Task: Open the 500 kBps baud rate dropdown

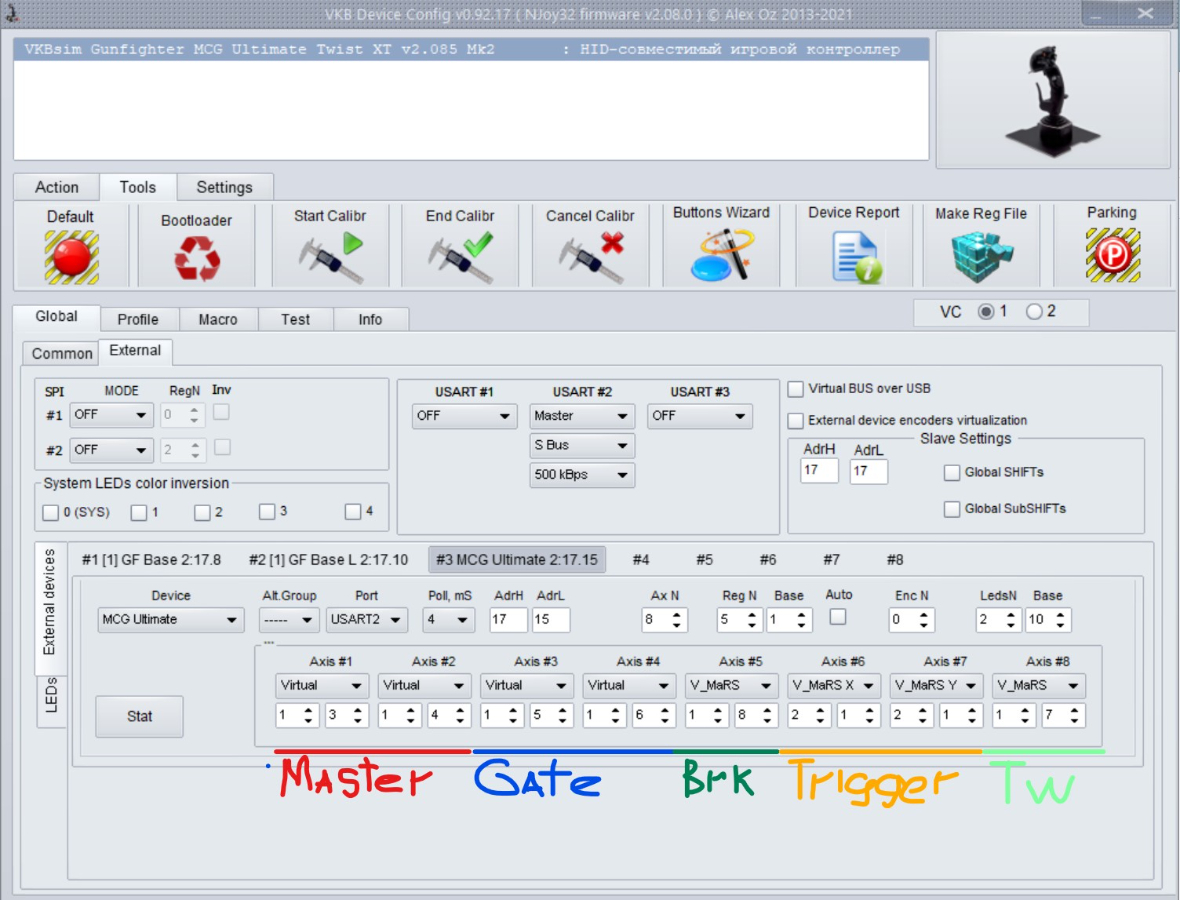Action: tap(581, 475)
